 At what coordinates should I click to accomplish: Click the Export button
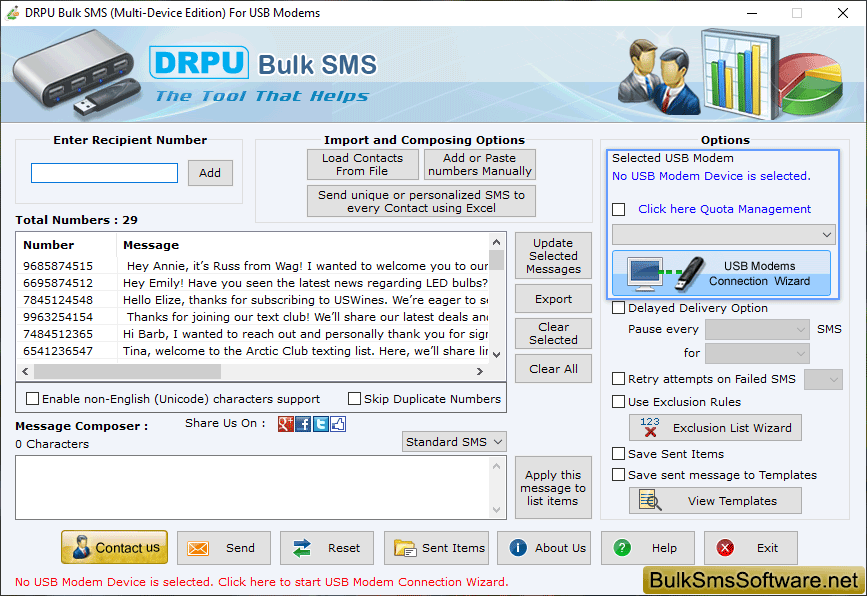point(553,299)
